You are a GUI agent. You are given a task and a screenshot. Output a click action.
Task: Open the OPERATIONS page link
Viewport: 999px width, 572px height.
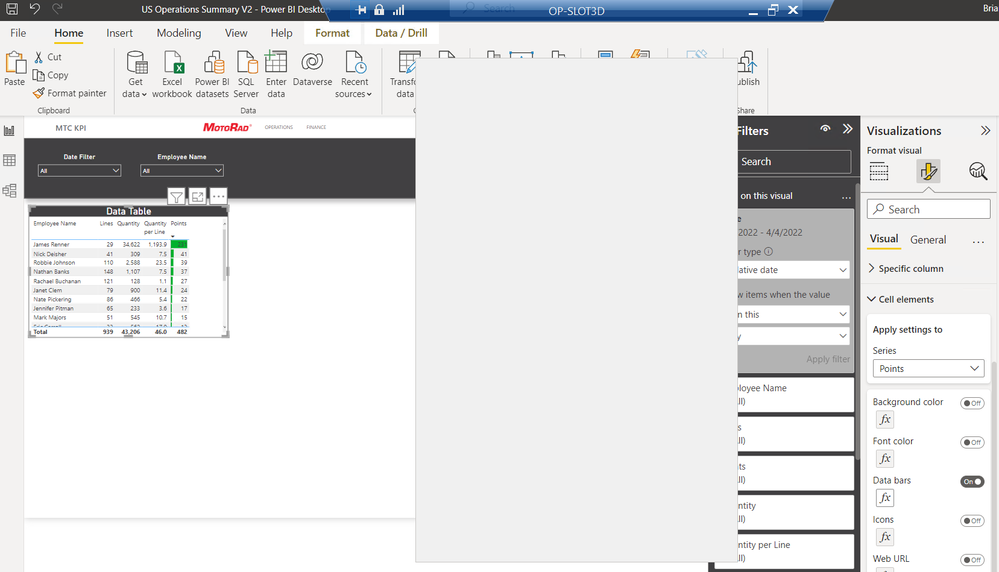click(x=279, y=127)
